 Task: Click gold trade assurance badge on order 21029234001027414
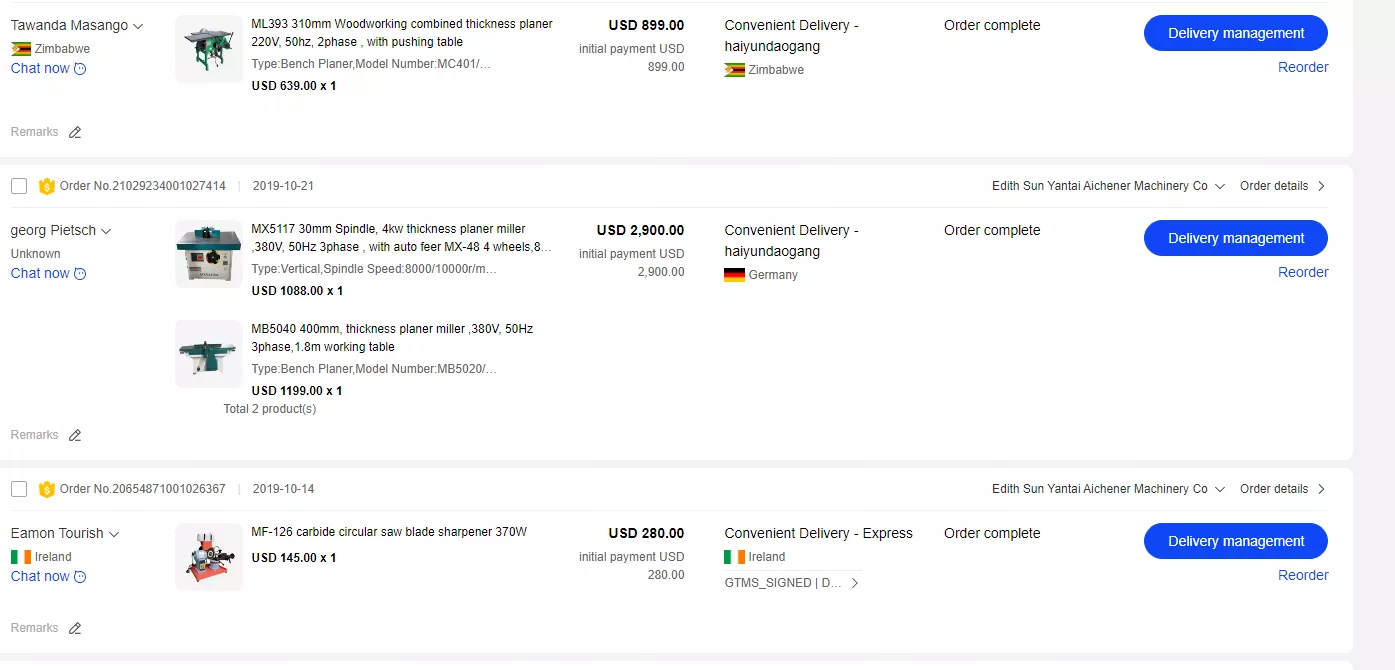[x=46, y=186]
